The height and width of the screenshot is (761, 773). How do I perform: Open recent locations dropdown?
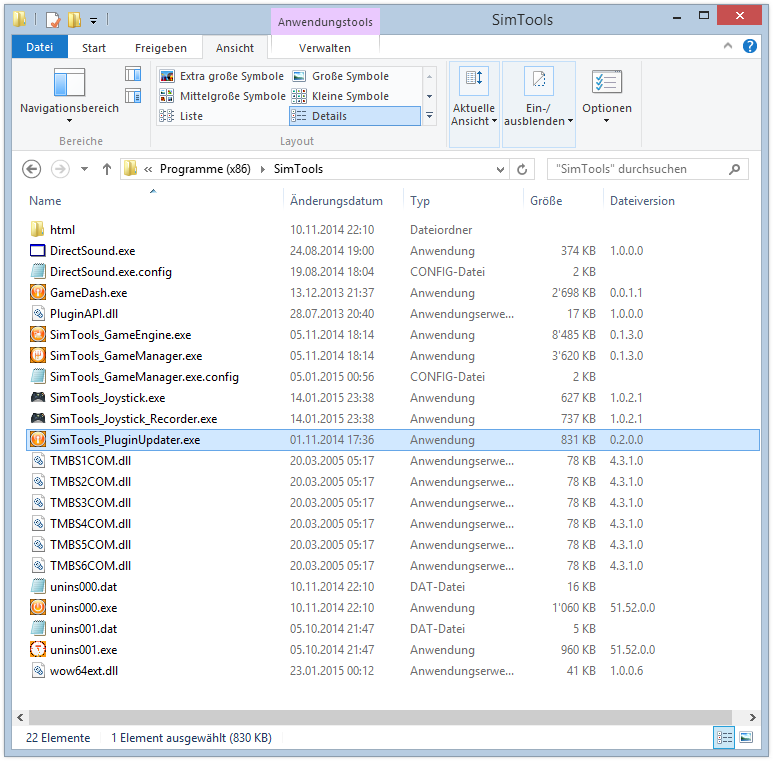point(84,169)
